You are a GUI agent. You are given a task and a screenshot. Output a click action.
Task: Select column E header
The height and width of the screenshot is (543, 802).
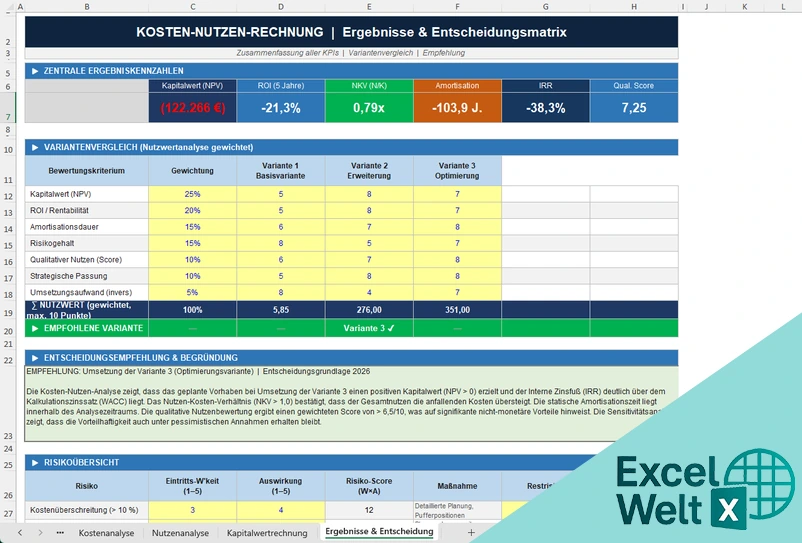pos(369,7)
